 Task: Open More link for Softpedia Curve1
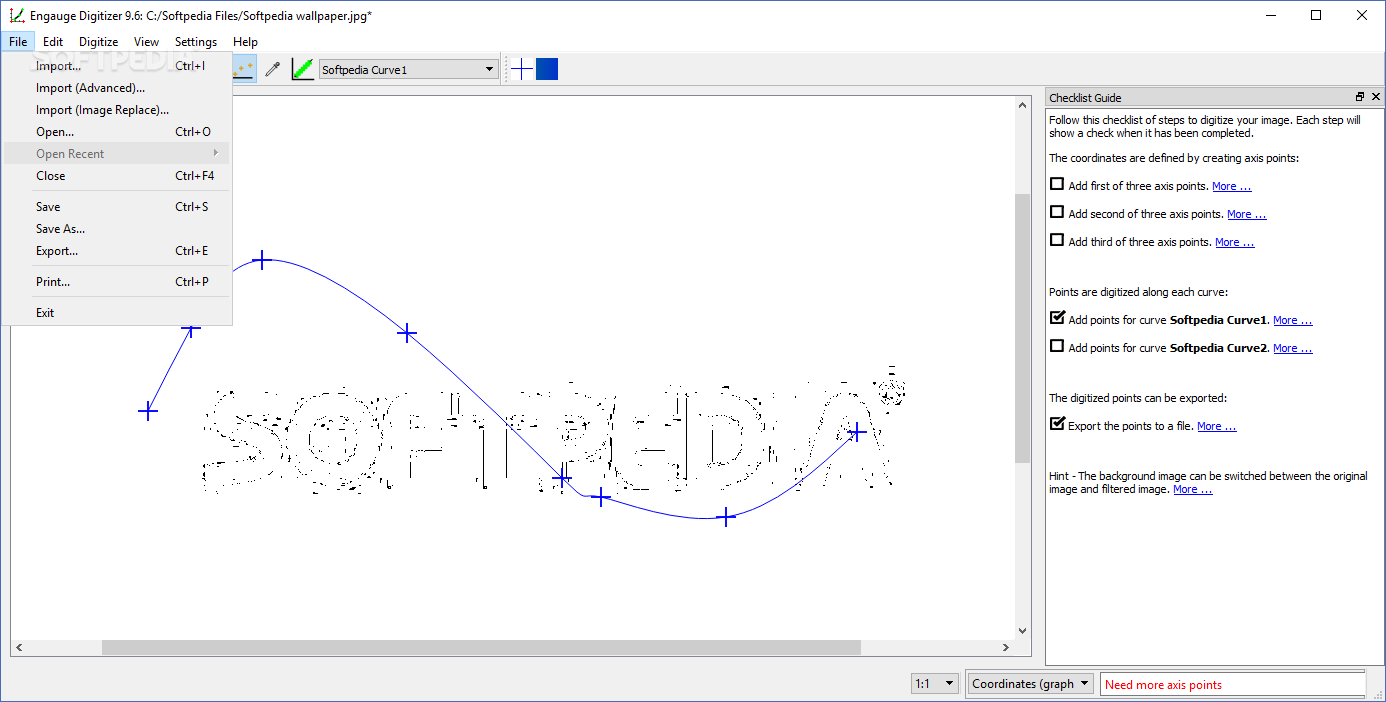pyautogui.click(x=1292, y=320)
